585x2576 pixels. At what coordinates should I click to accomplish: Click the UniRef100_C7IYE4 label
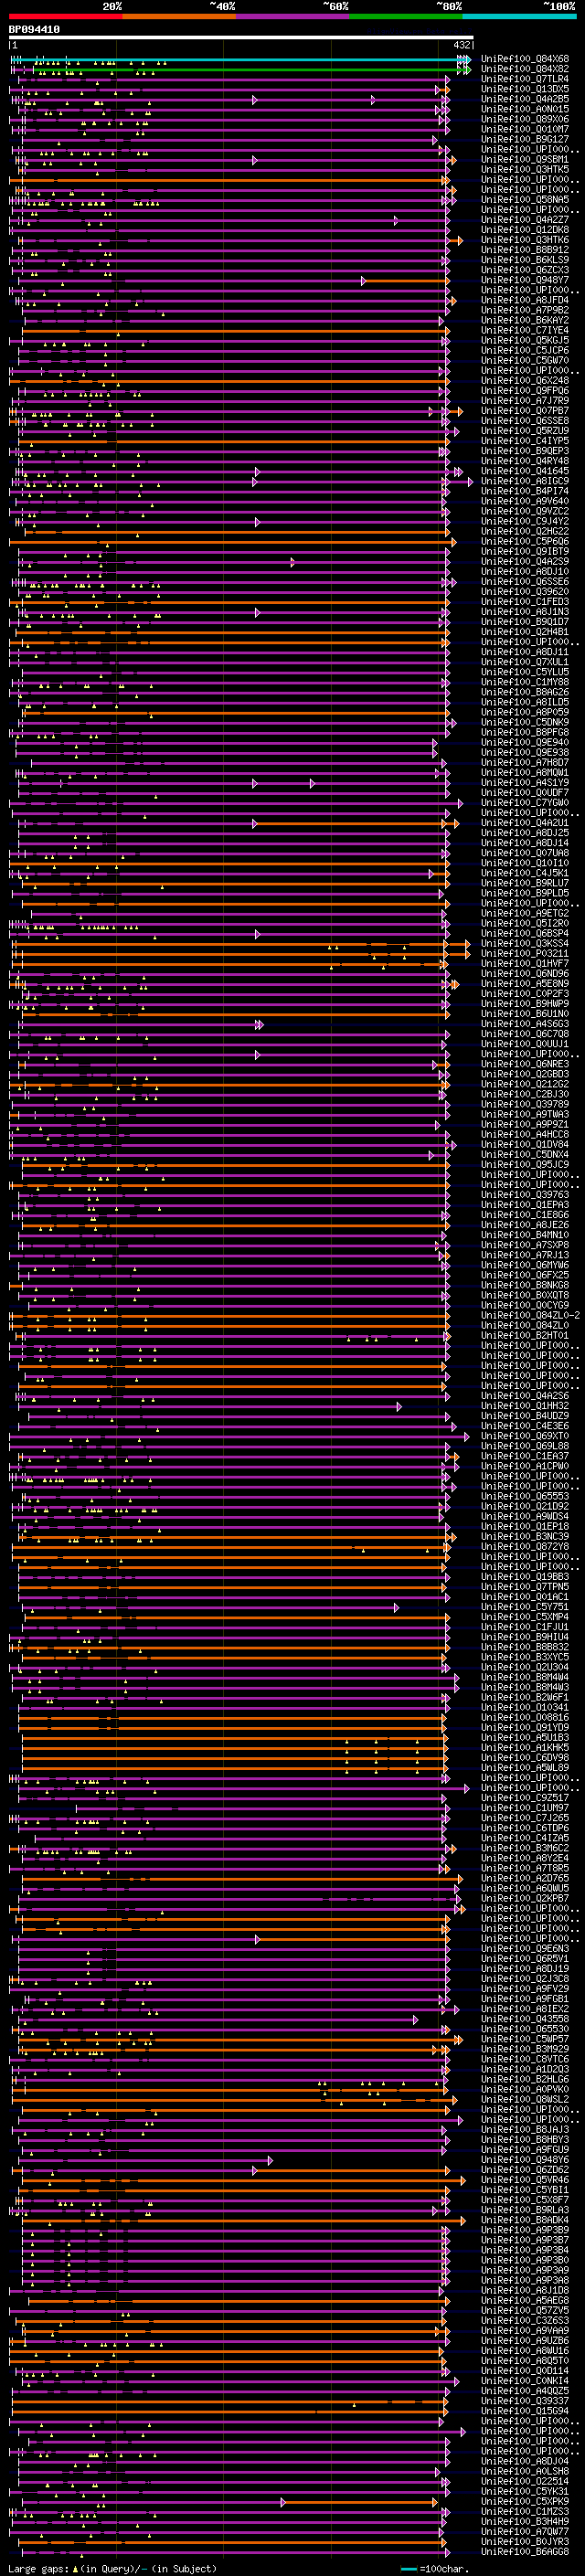click(x=525, y=330)
